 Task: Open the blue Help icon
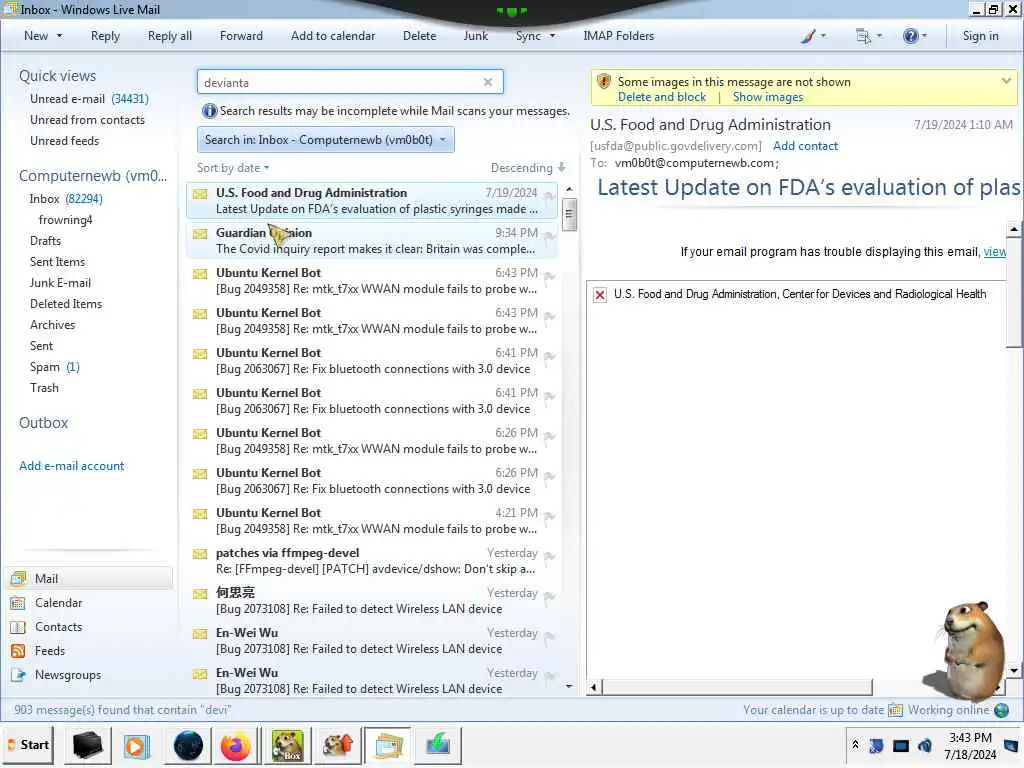click(x=910, y=36)
